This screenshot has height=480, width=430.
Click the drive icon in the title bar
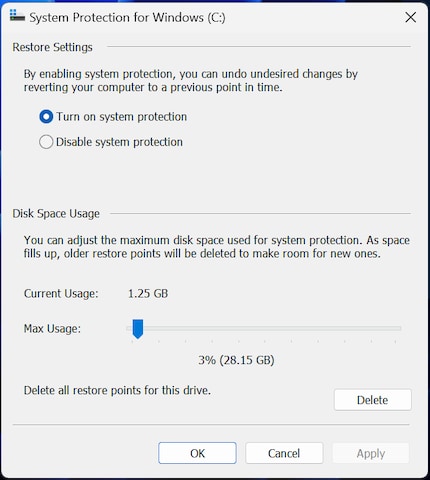17,16
